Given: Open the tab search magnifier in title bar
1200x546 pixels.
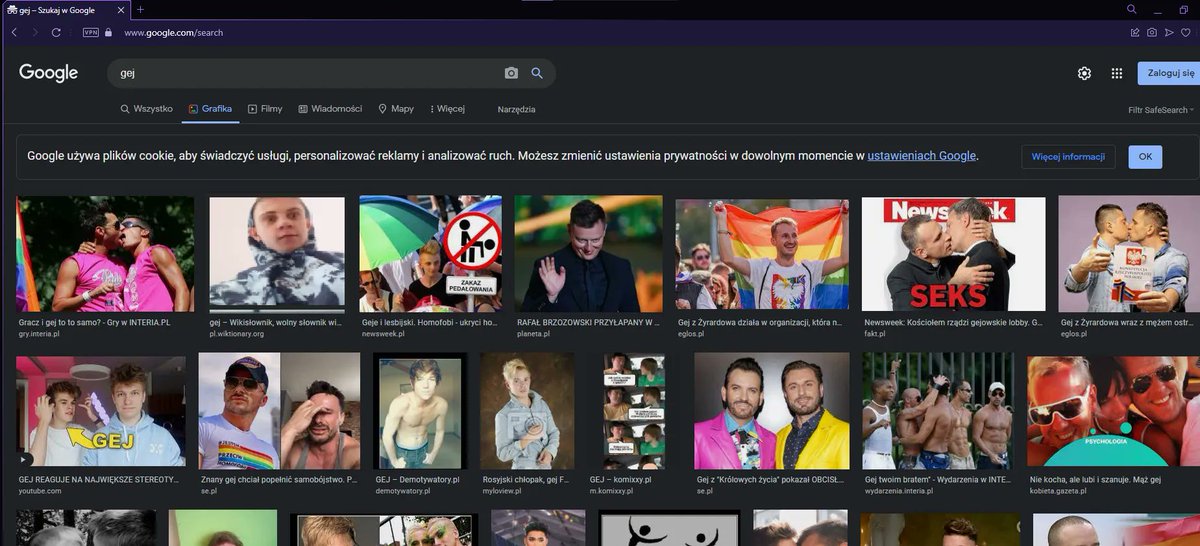Looking at the screenshot, I should pos(1131,9).
